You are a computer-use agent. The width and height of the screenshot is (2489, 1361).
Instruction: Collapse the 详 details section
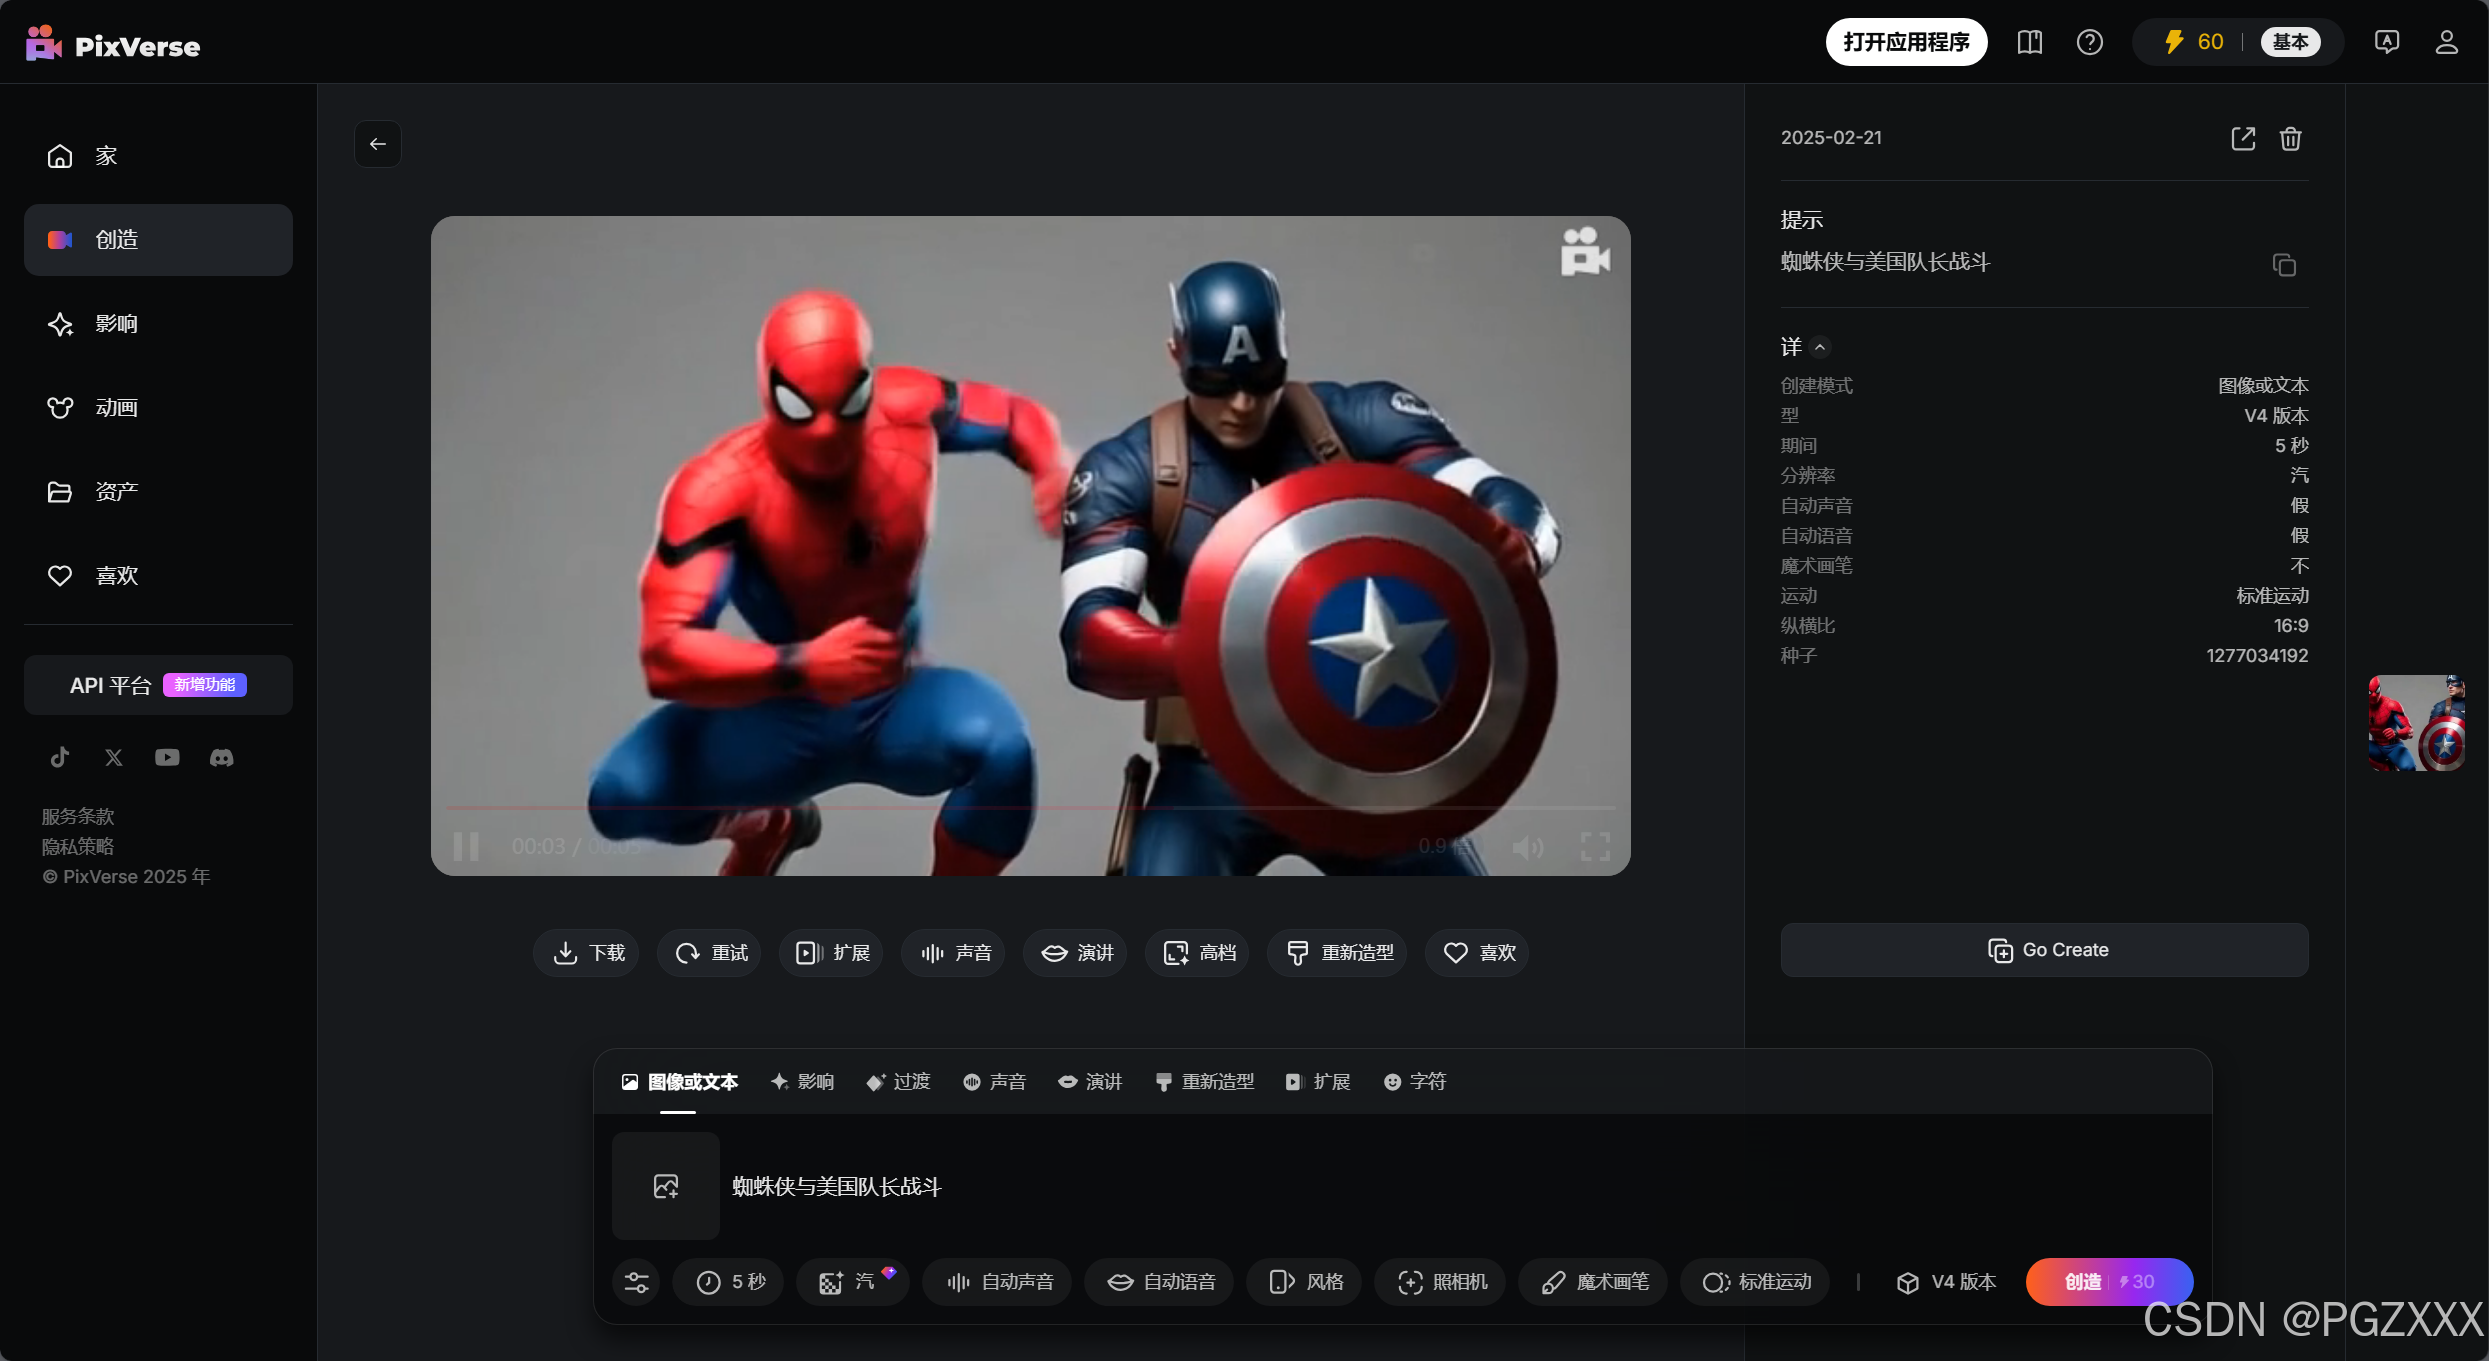(1820, 347)
